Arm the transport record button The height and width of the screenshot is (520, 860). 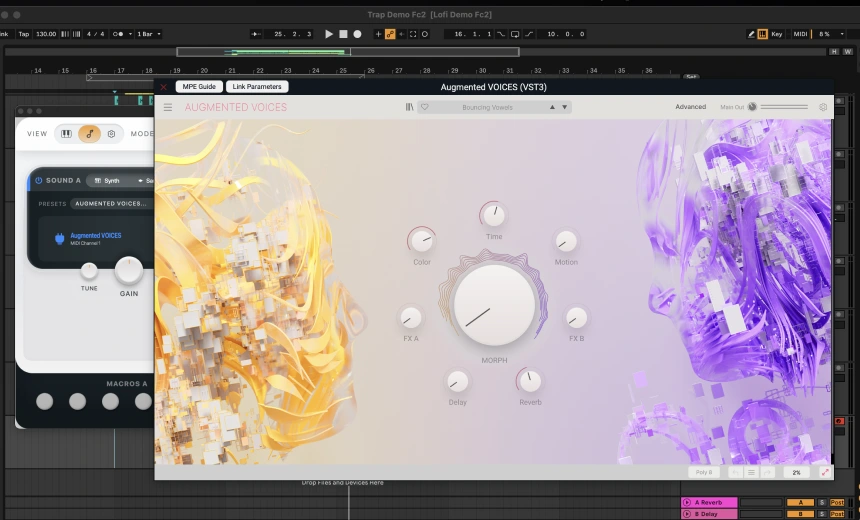point(357,34)
